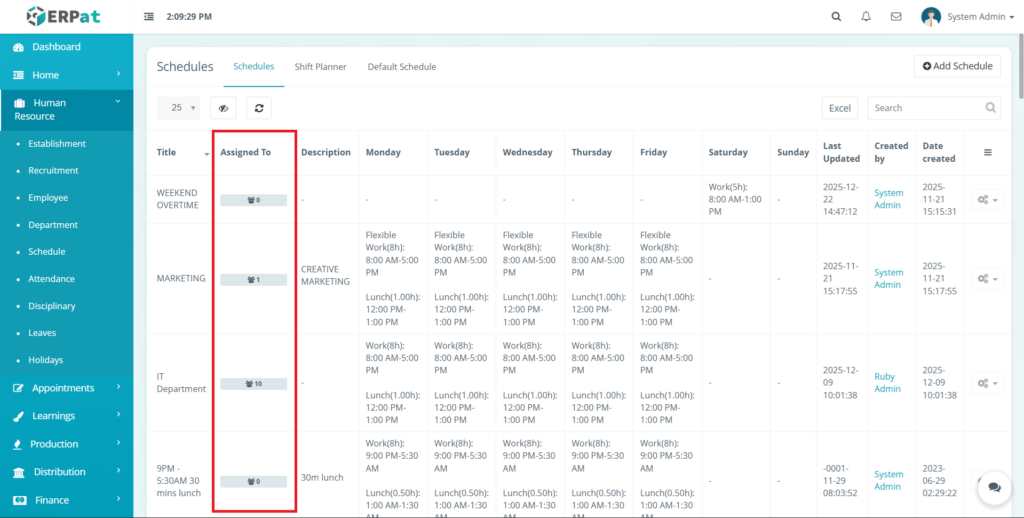The height and width of the screenshot is (518, 1024).
Task: Open the messages envelope icon
Action: [x=896, y=17]
